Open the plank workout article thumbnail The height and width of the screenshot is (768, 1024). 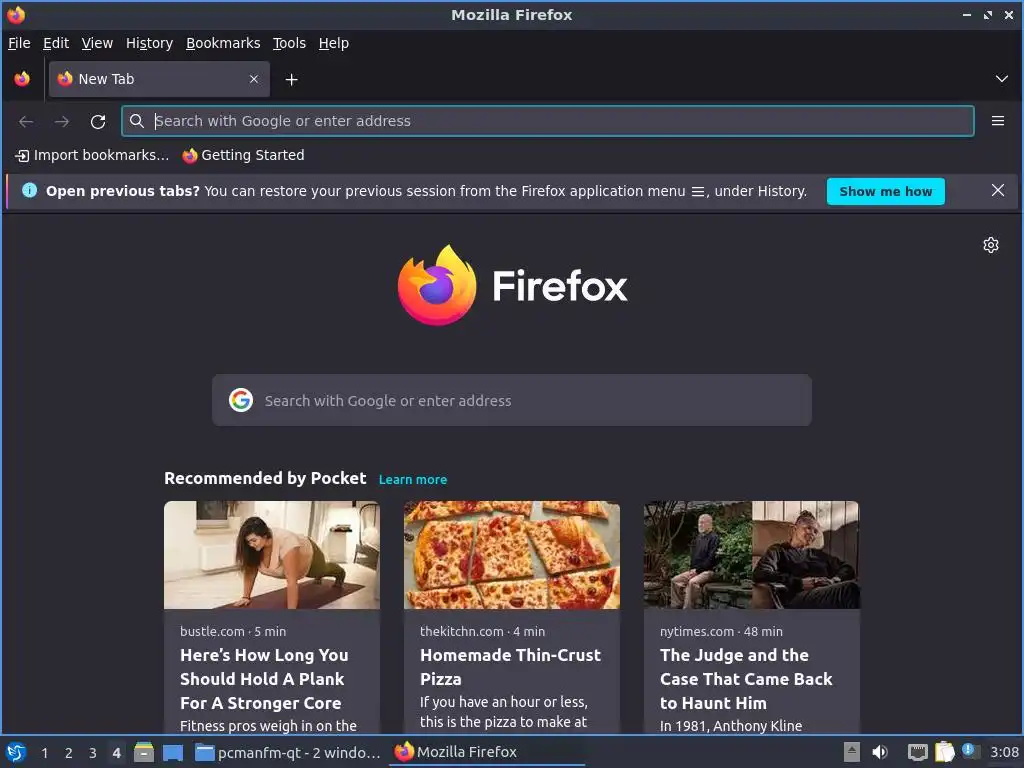pos(272,555)
